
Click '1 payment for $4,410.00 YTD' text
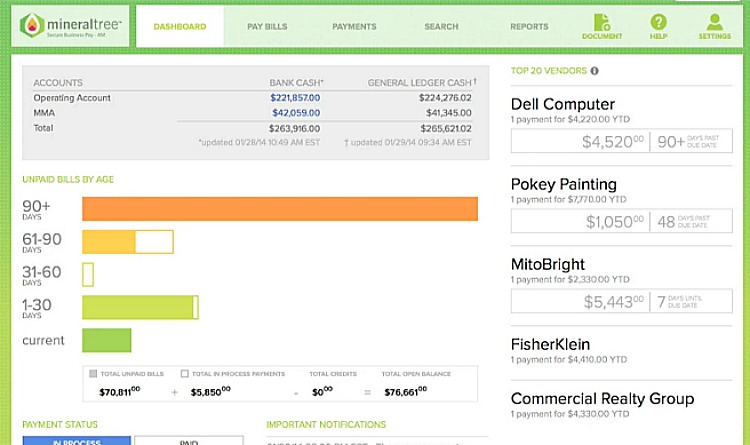coord(569,359)
